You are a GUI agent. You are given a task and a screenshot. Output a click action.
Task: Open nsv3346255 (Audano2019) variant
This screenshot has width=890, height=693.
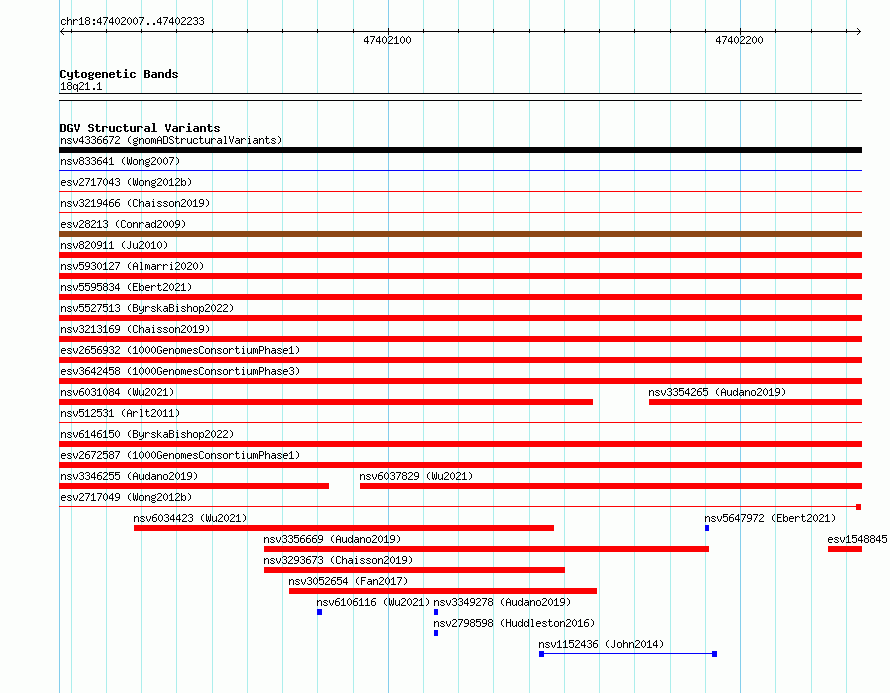click(129, 476)
